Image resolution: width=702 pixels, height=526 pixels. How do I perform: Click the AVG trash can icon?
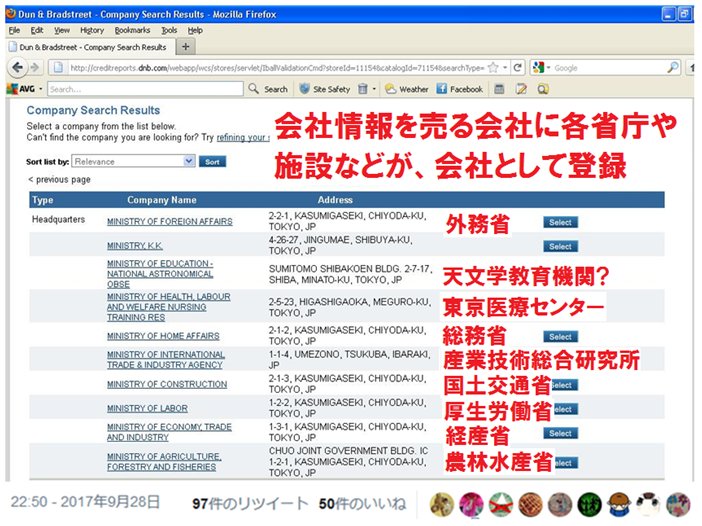pyautogui.click(x=363, y=89)
